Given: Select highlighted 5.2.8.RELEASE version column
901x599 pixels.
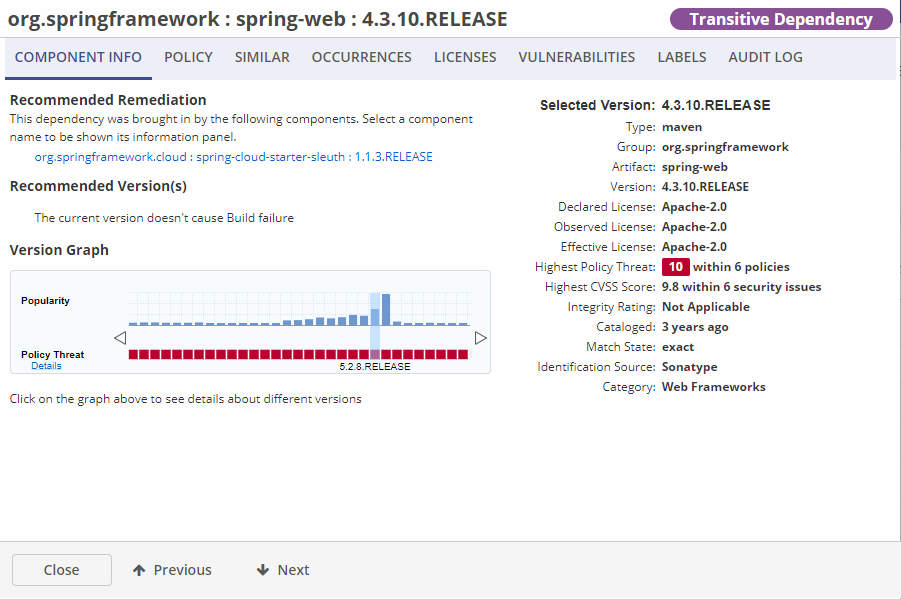Looking at the screenshot, I should (x=375, y=326).
